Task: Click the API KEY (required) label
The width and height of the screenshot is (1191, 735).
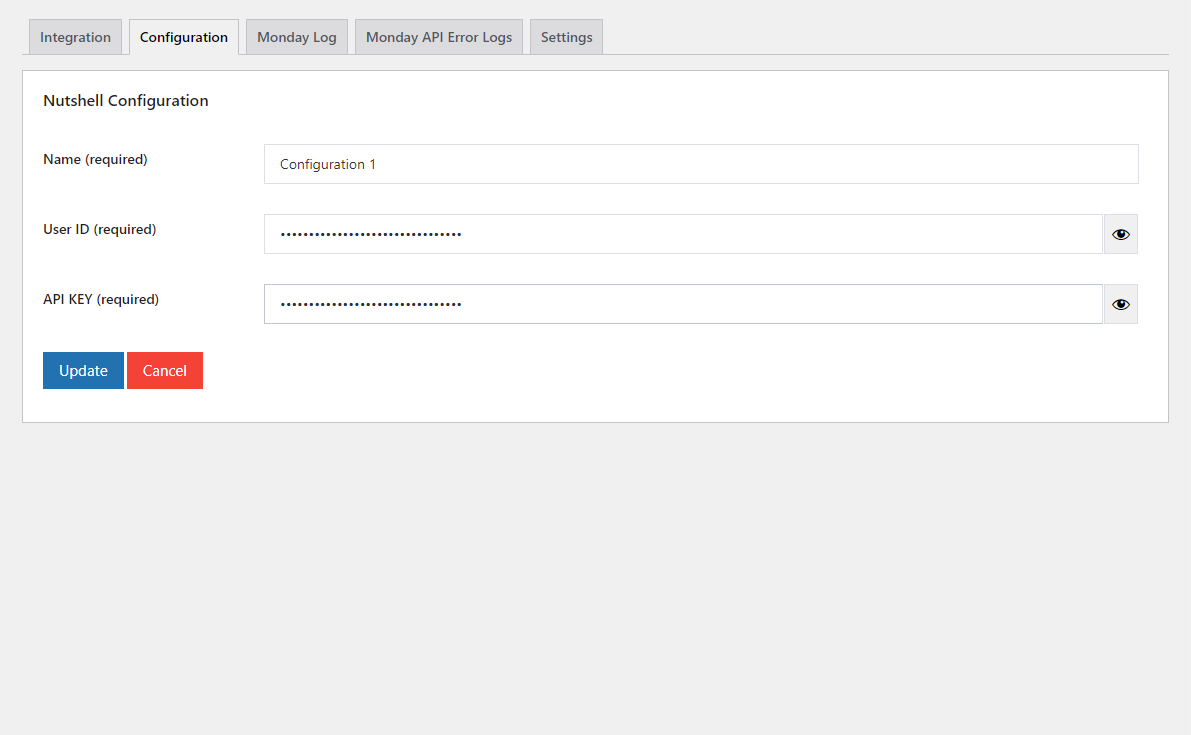Action: 101,299
